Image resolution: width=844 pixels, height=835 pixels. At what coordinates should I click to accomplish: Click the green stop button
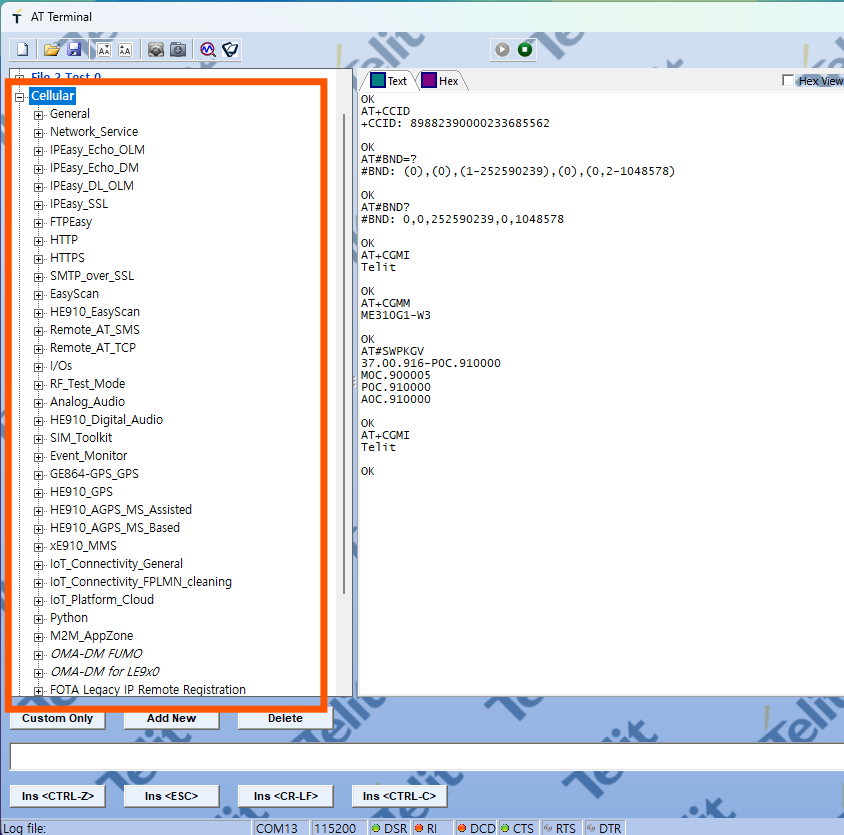525,50
